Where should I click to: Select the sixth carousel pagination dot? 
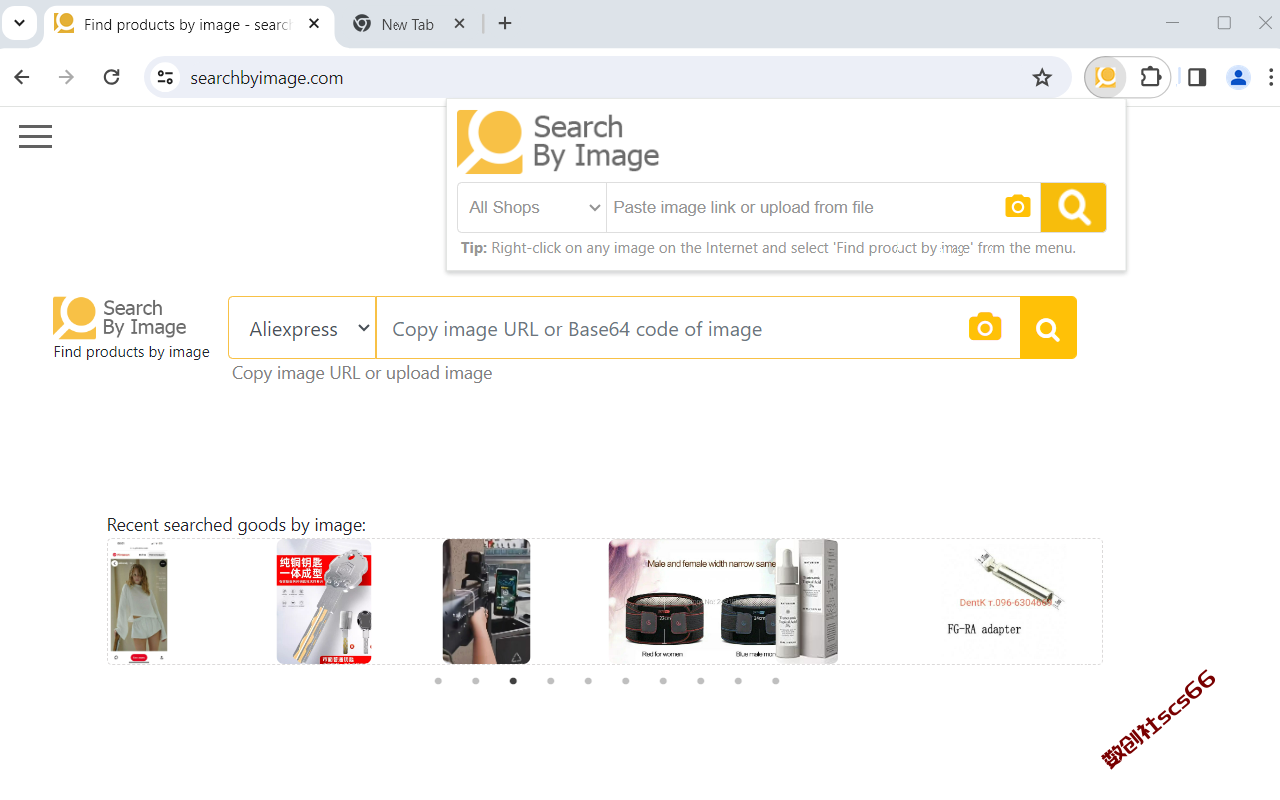626,681
